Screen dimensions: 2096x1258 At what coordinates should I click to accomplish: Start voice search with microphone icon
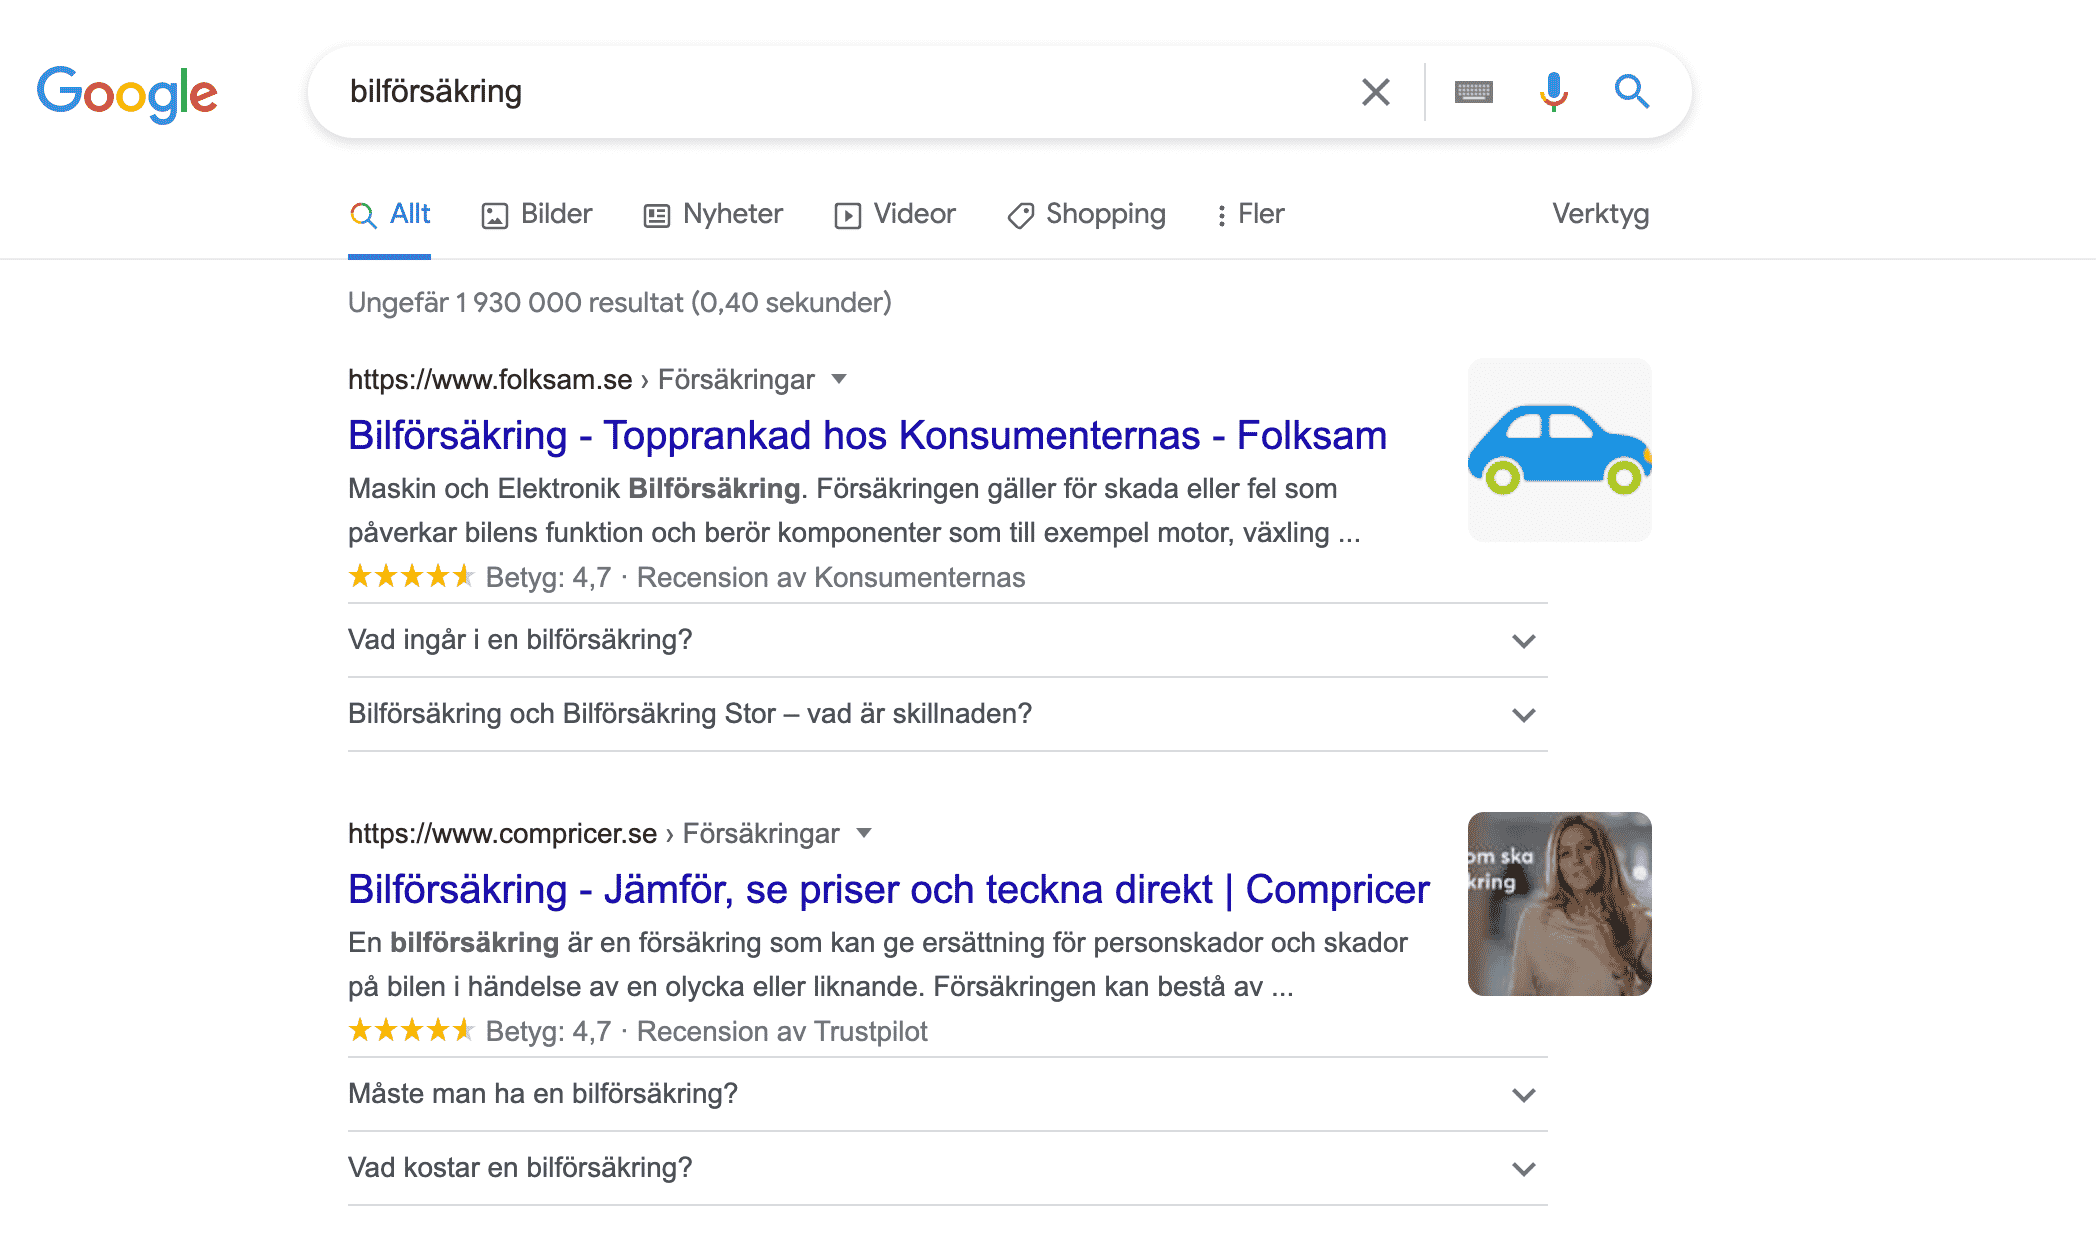coord(1553,92)
